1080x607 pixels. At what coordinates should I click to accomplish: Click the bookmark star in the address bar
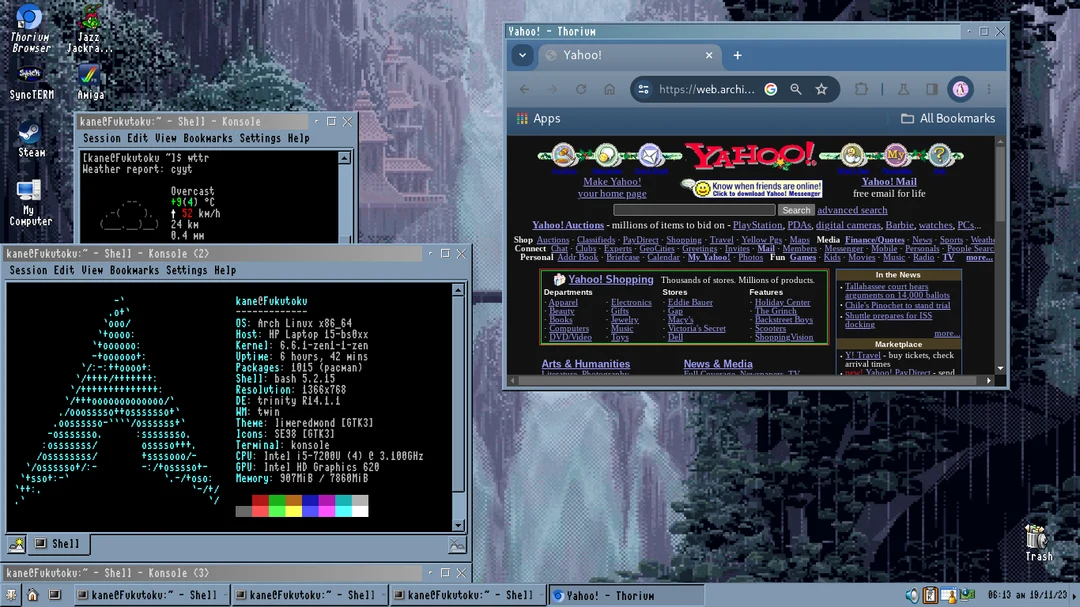point(821,89)
